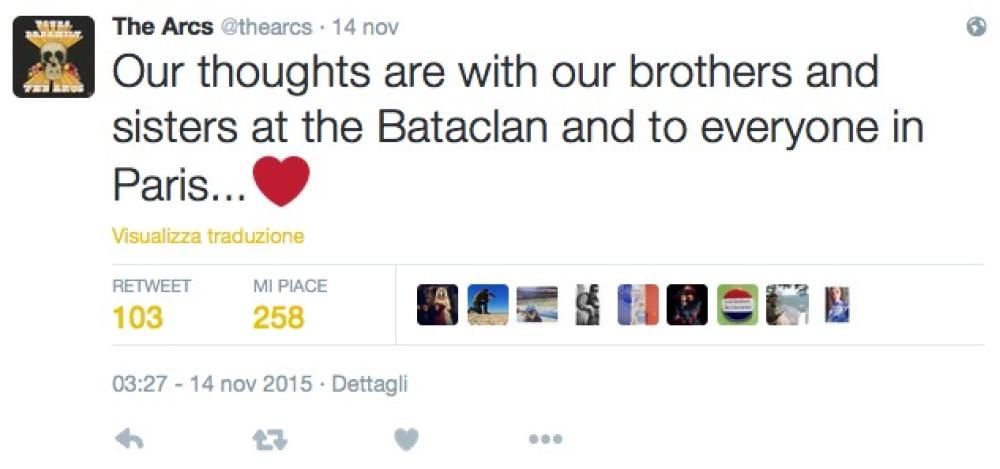The image size is (1000, 469).
Task: Open The Arcs skull profile picture
Action: [x=53, y=57]
